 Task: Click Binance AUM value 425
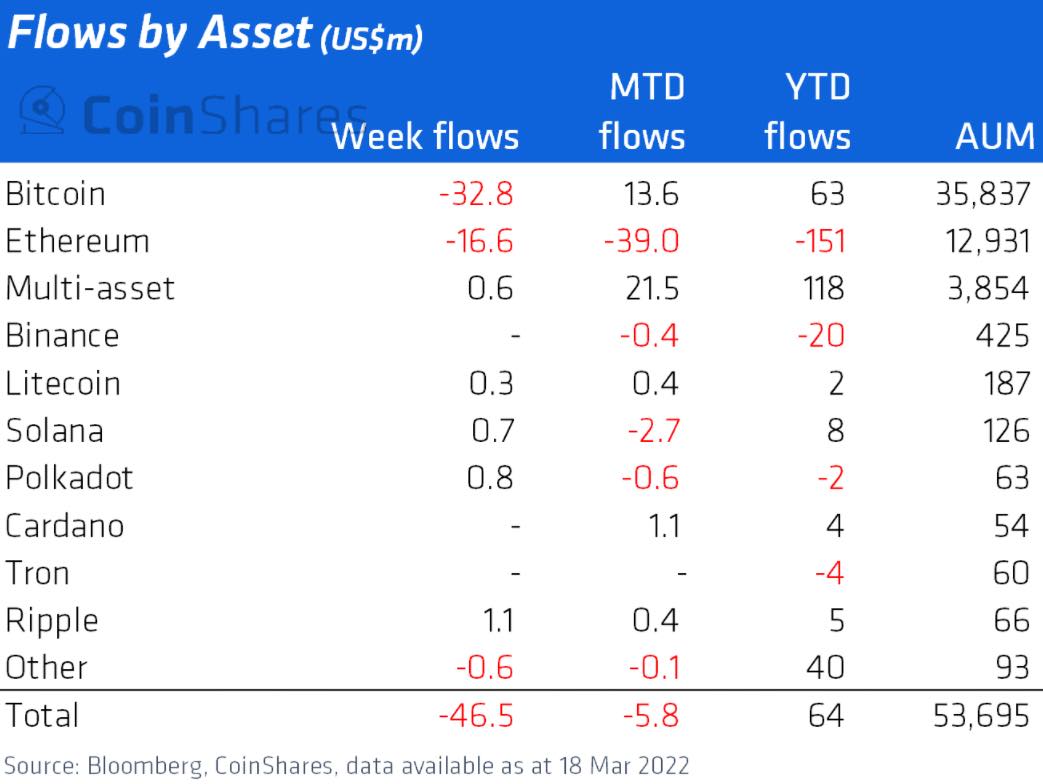(1002, 336)
